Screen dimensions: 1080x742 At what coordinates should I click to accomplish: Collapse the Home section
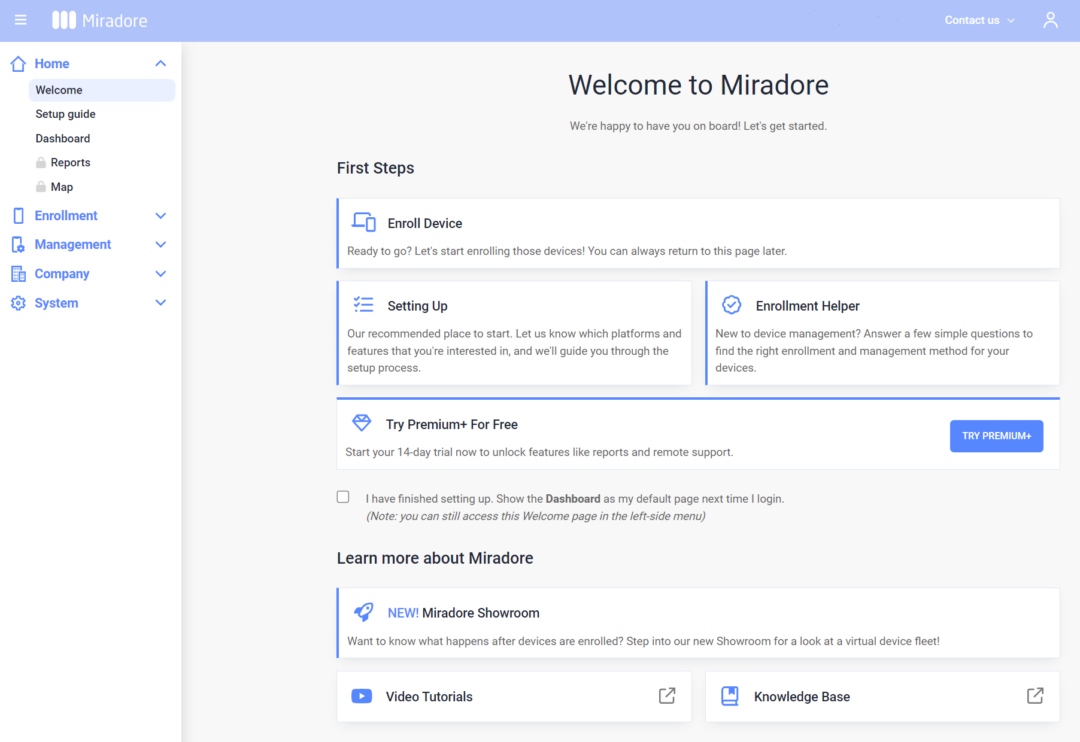point(159,62)
